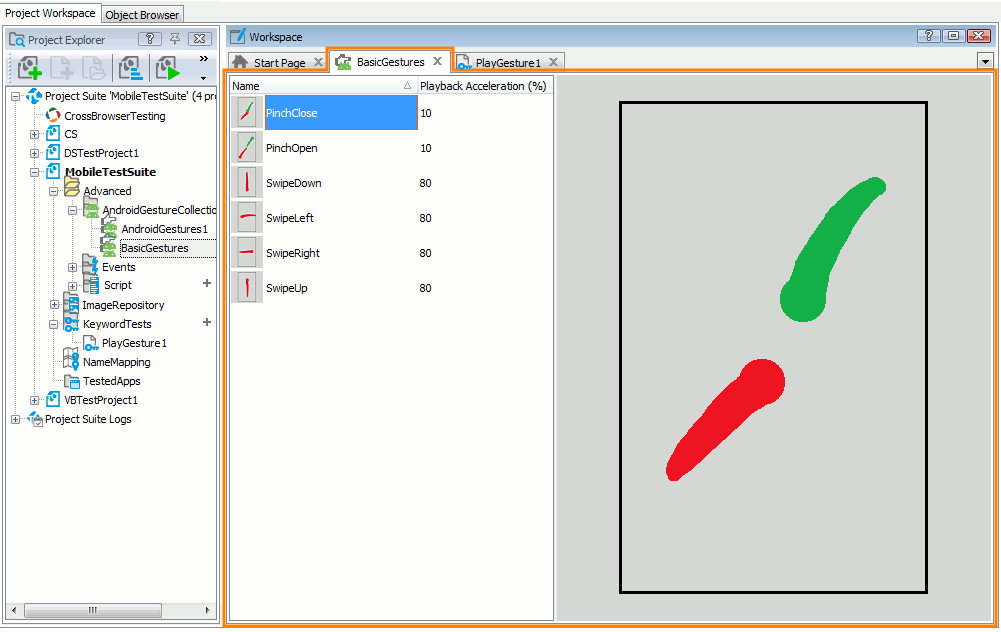Select the PinchOpen gesture row
The width and height of the screenshot is (1001, 632).
392,148
